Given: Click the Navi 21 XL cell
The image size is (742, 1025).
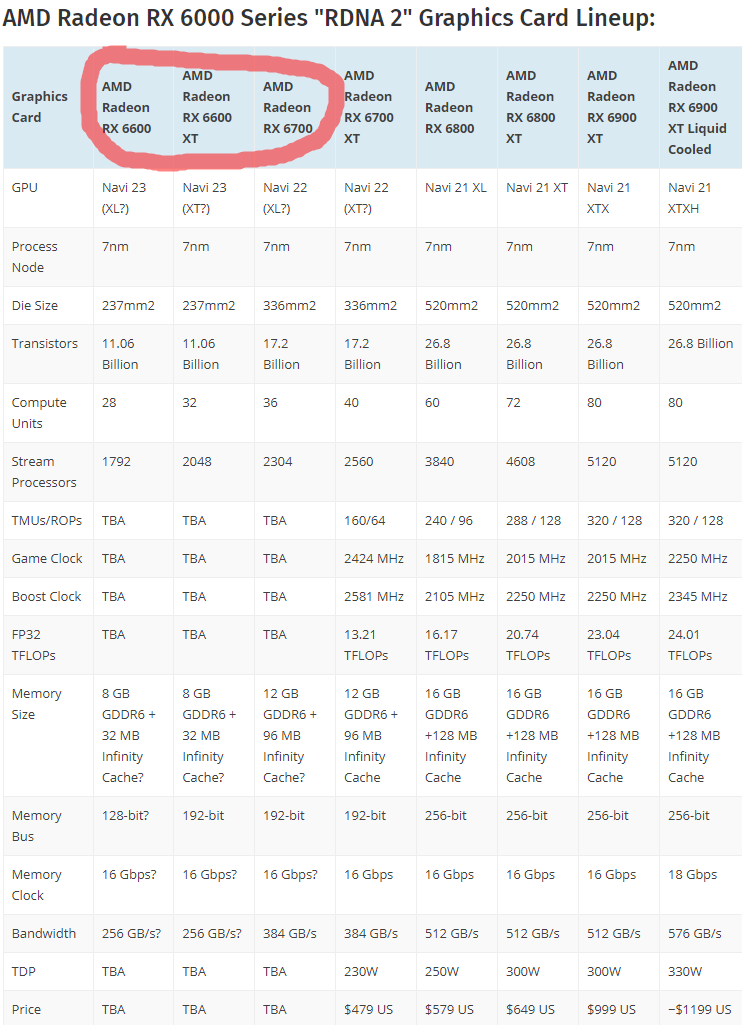Looking at the screenshot, I should (x=455, y=187).
